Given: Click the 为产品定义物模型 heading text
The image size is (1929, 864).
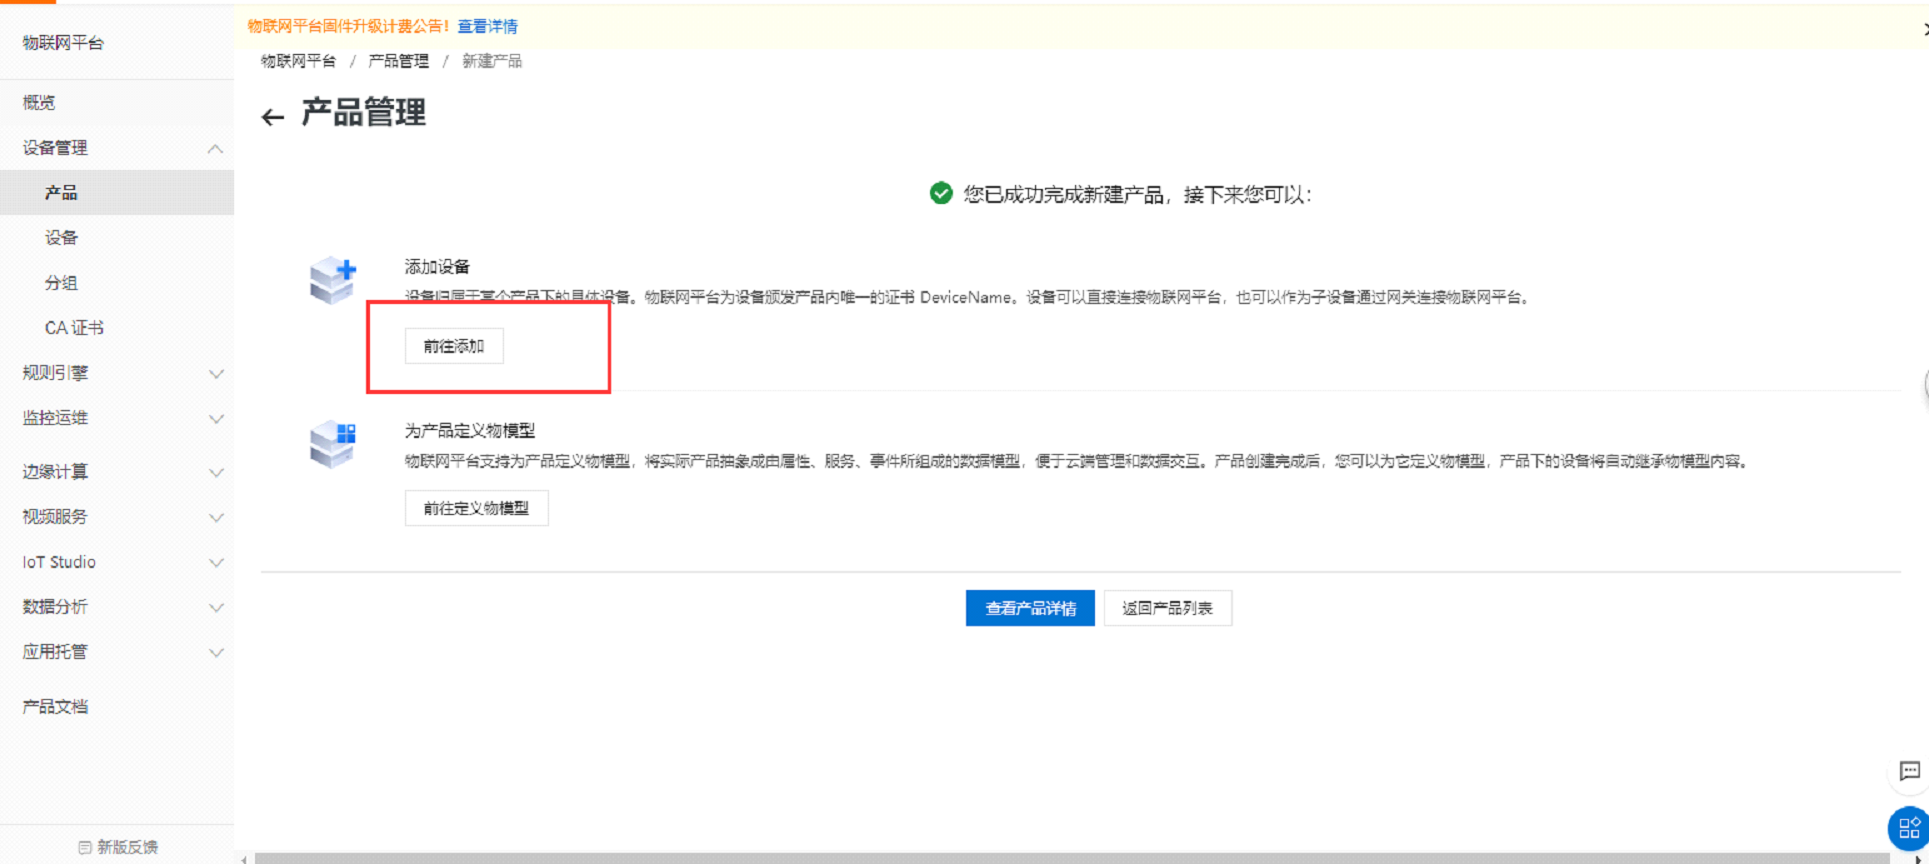Looking at the screenshot, I should pos(470,430).
